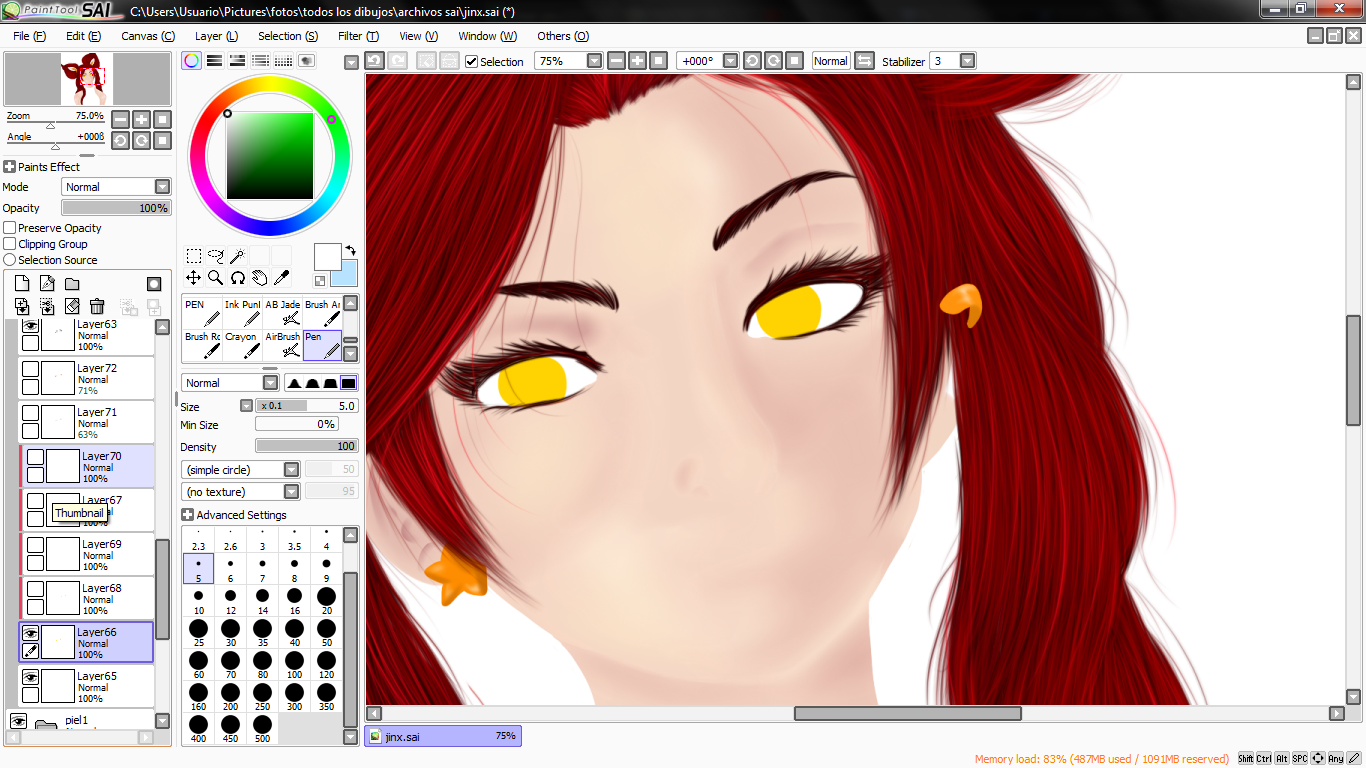Image resolution: width=1366 pixels, height=768 pixels.
Task: Open the Window menu
Action: (488, 36)
